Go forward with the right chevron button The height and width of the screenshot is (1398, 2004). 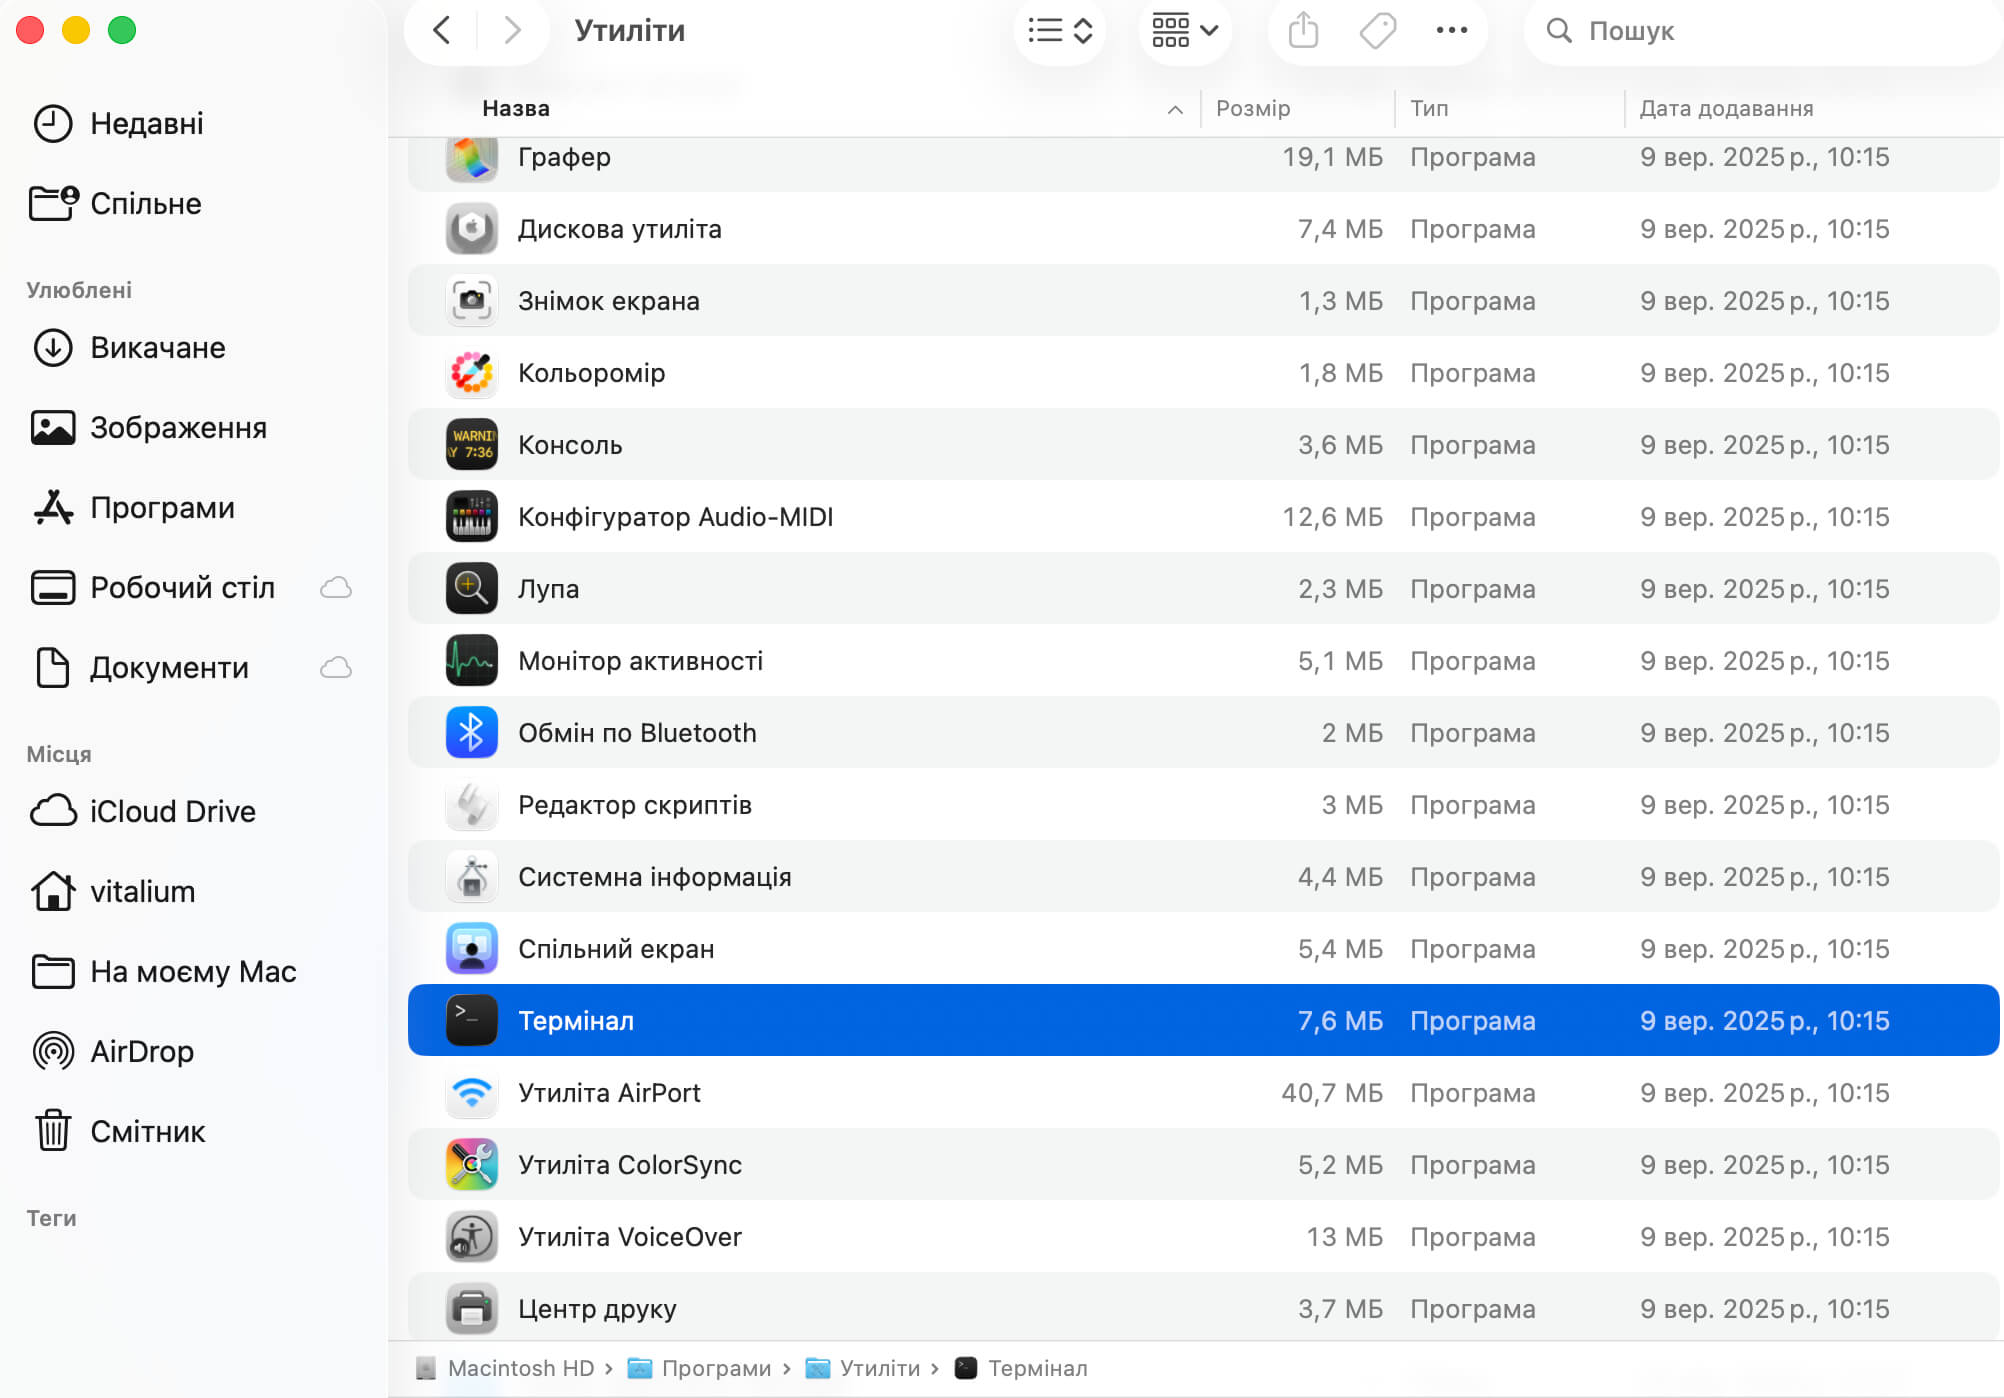click(513, 30)
